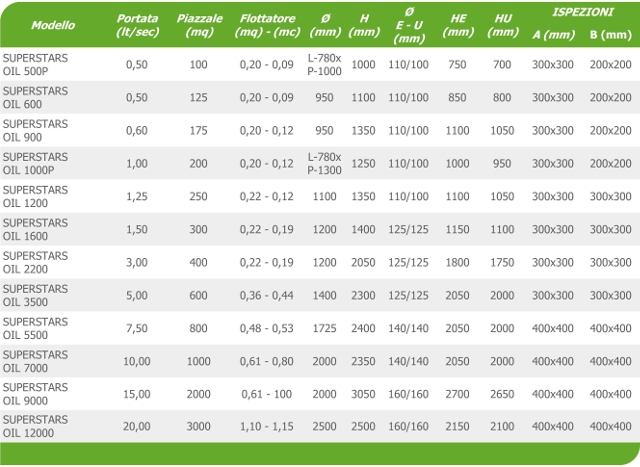Select the SUPERSTARS OIL 9000 model name
The image size is (640, 467).
[x=35, y=394]
